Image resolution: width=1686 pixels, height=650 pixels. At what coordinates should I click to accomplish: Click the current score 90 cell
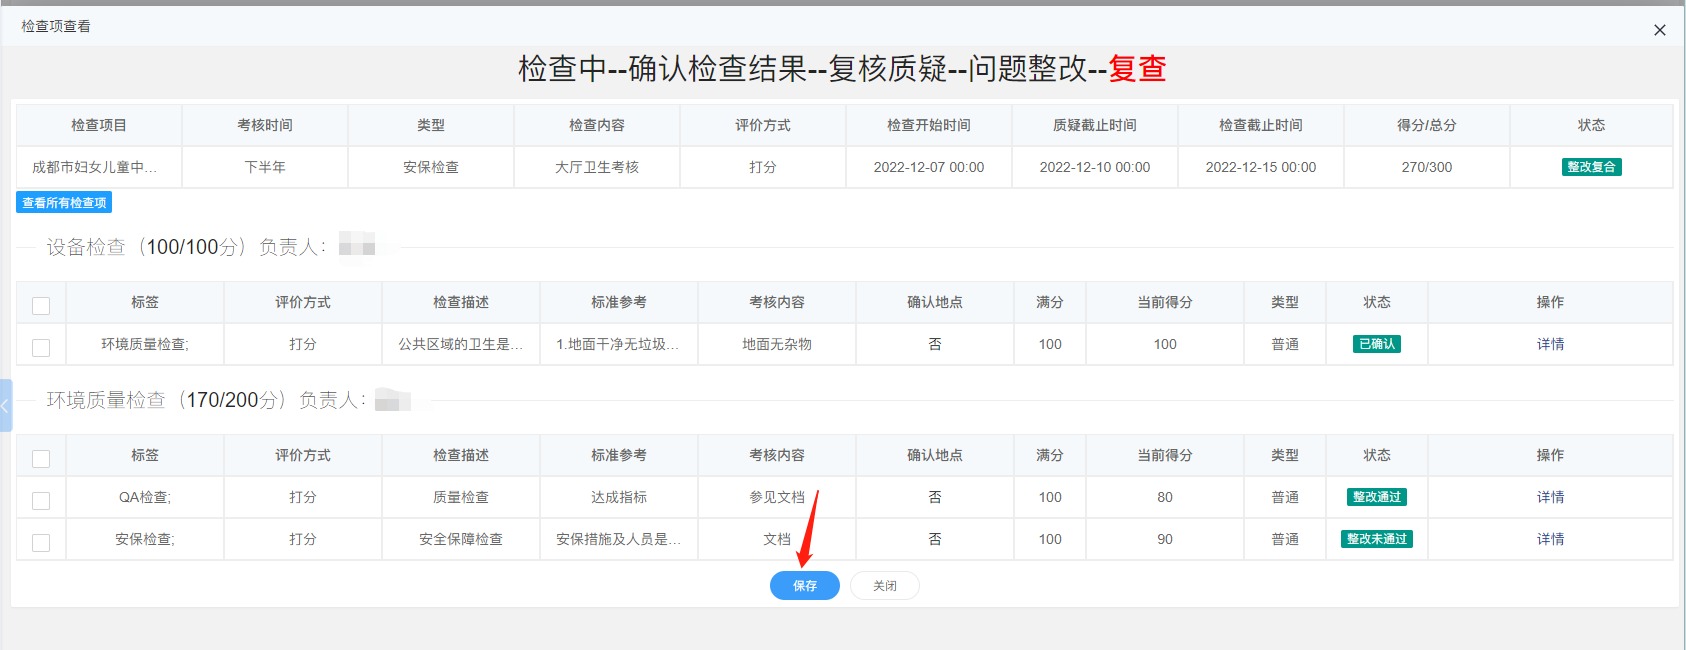[x=1165, y=539]
